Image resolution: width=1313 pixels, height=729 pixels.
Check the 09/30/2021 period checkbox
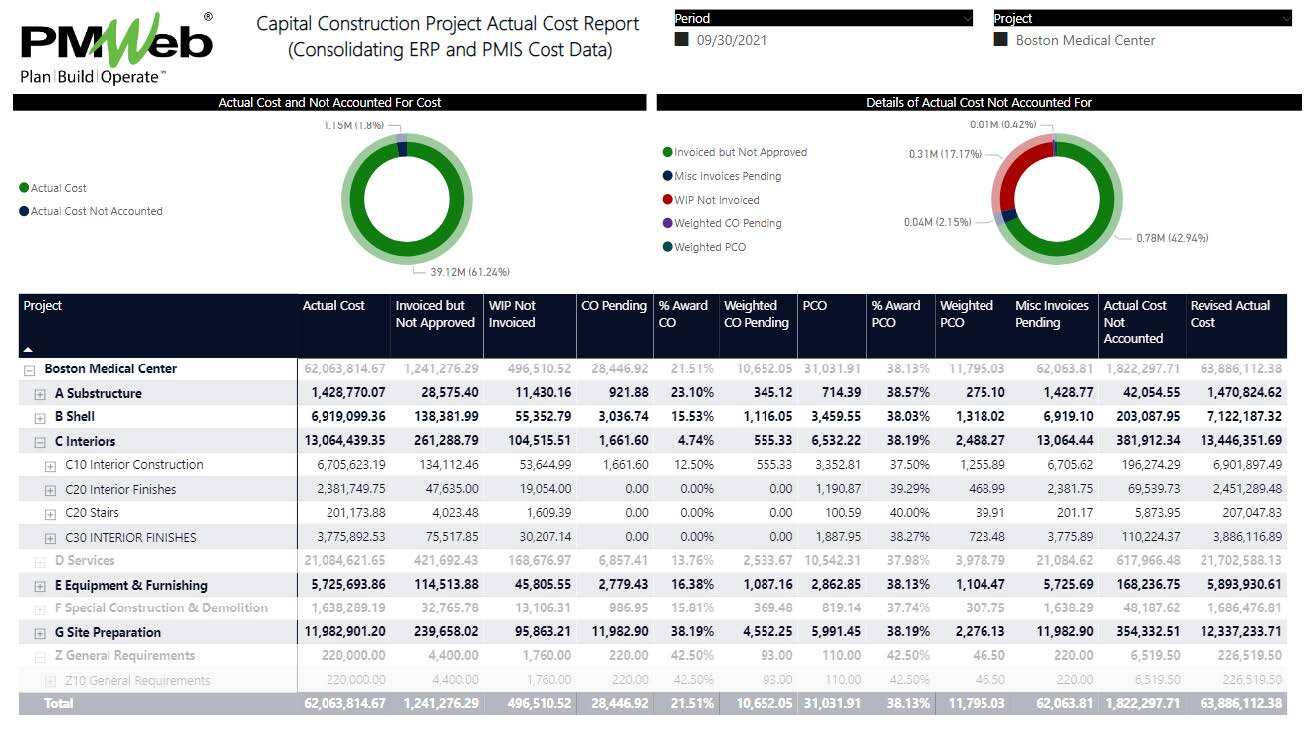(682, 40)
